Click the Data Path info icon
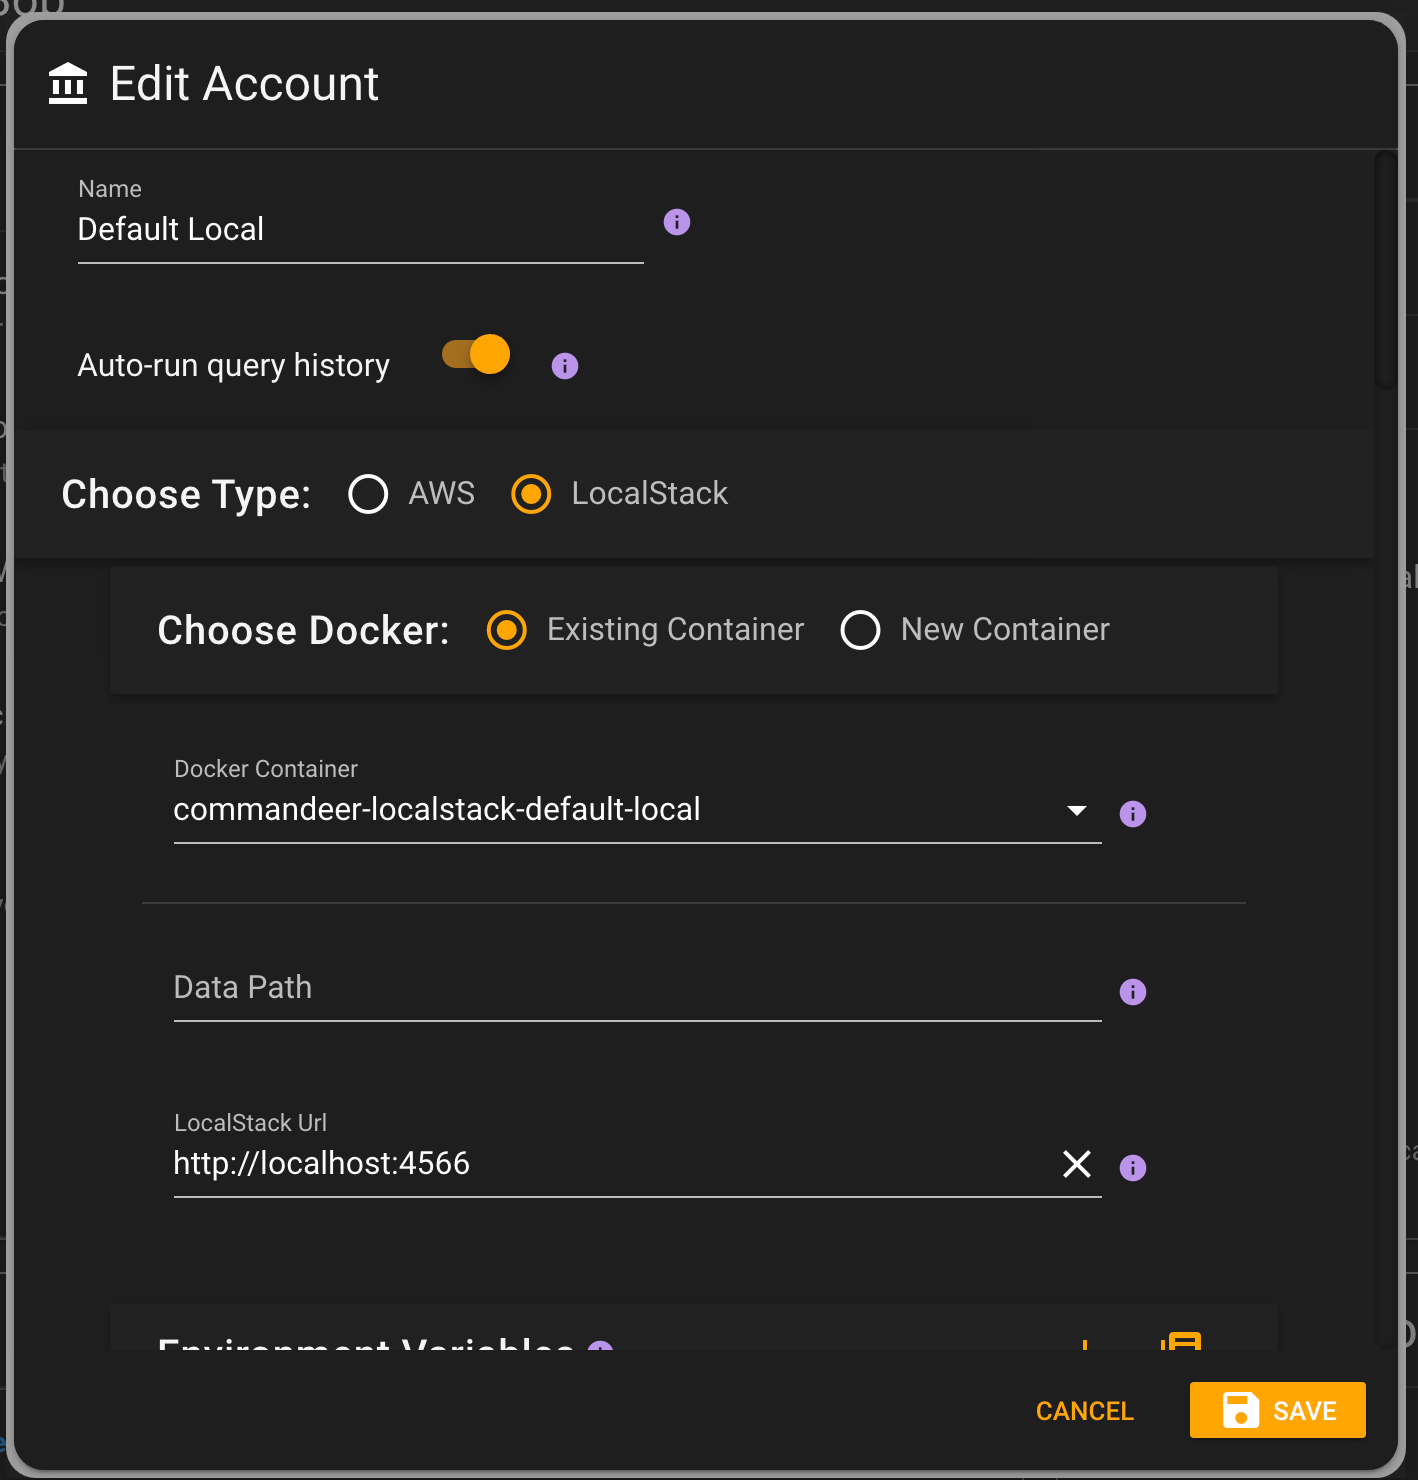Viewport: 1418px width, 1480px height. [x=1133, y=992]
